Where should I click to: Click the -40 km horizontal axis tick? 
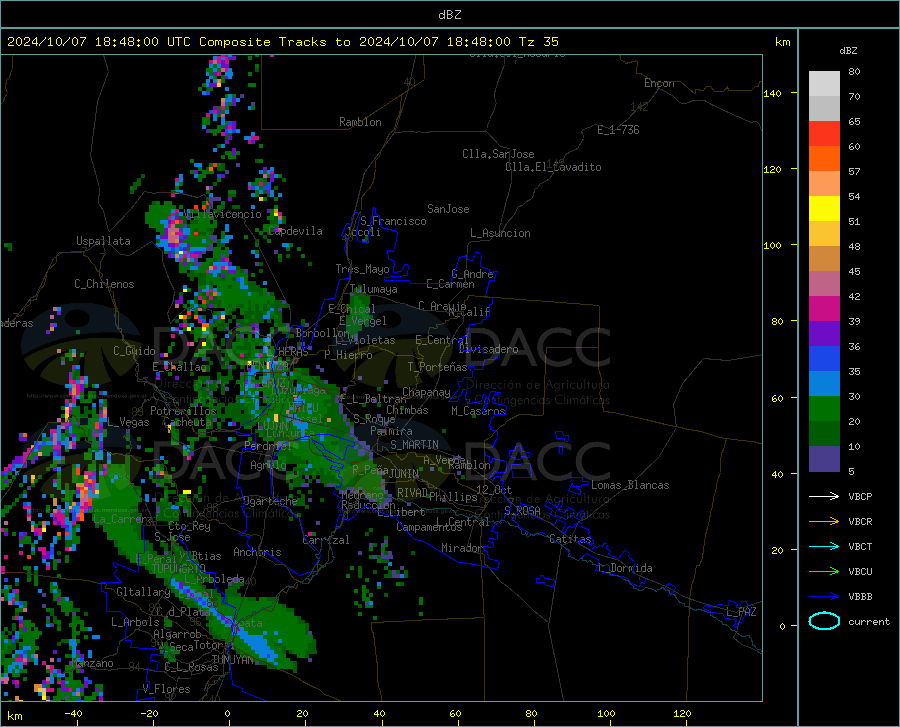(73, 713)
